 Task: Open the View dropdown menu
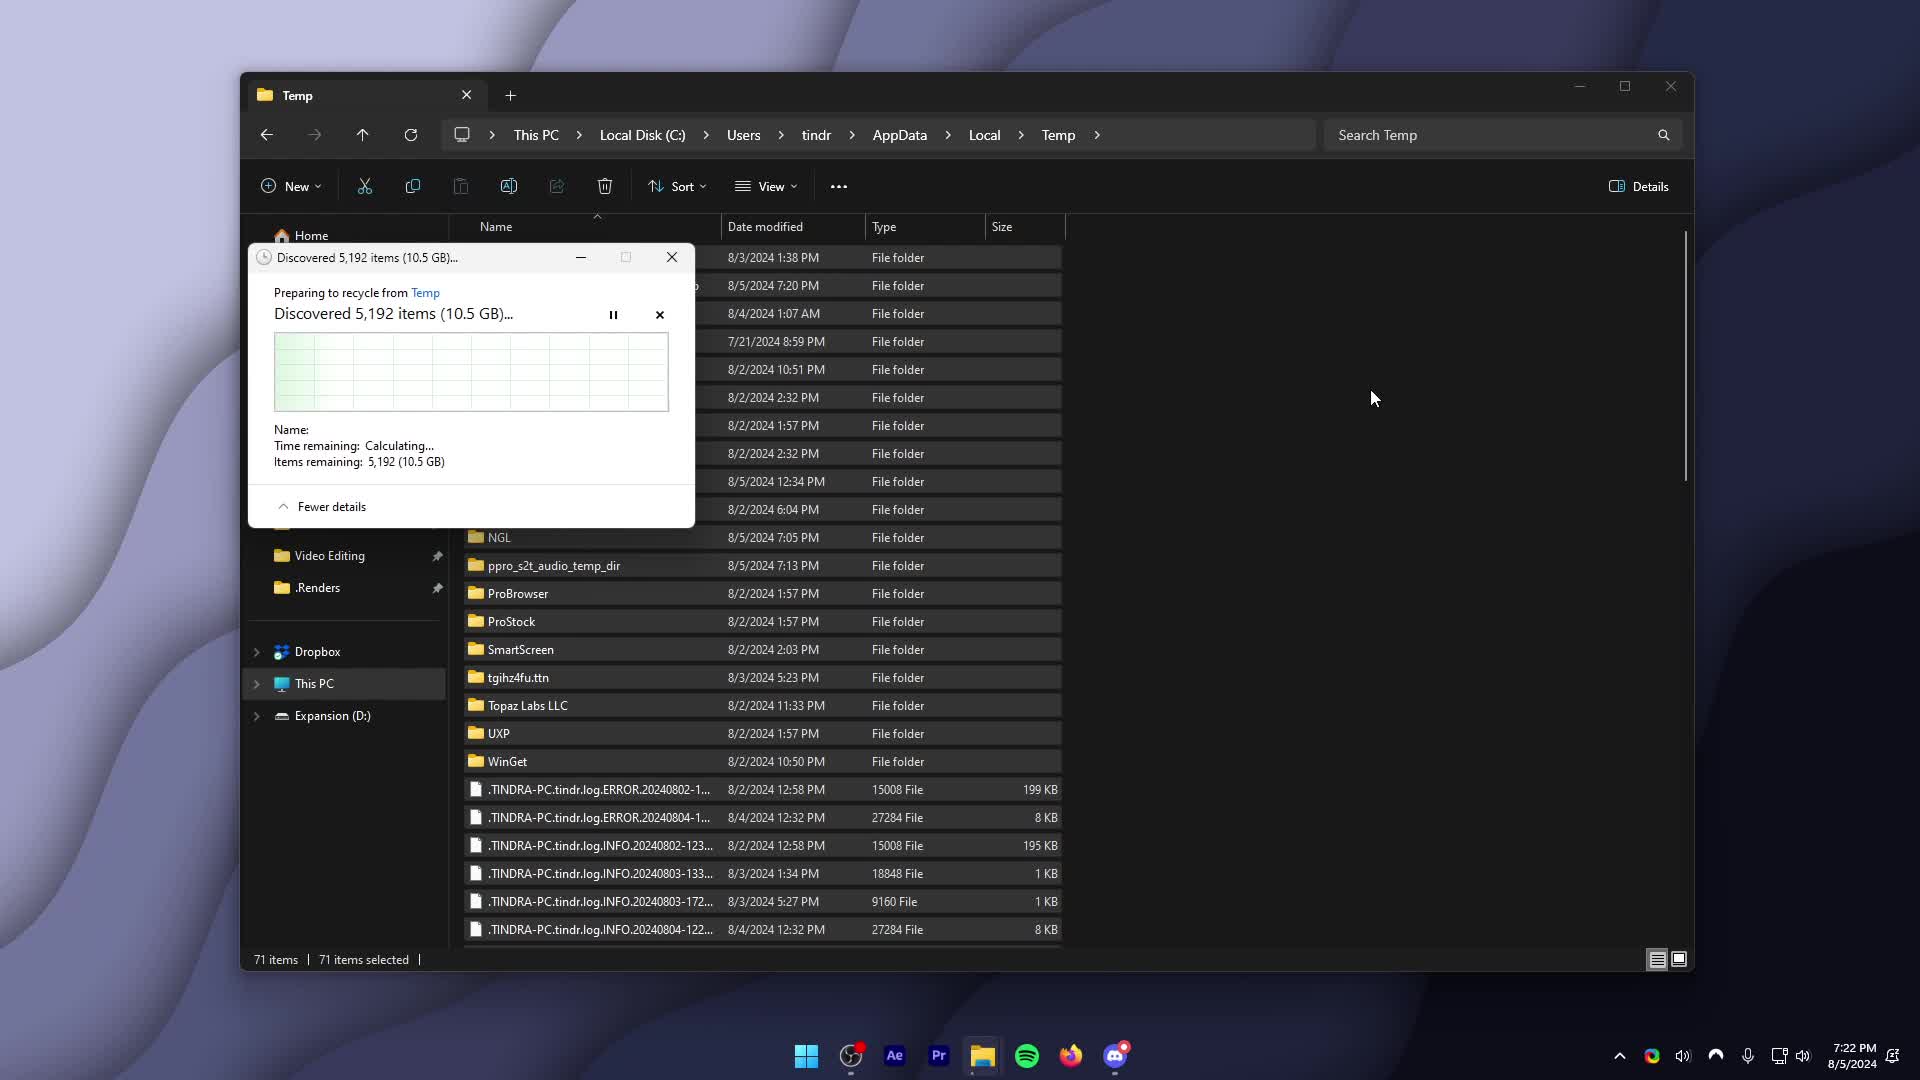(766, 186)
